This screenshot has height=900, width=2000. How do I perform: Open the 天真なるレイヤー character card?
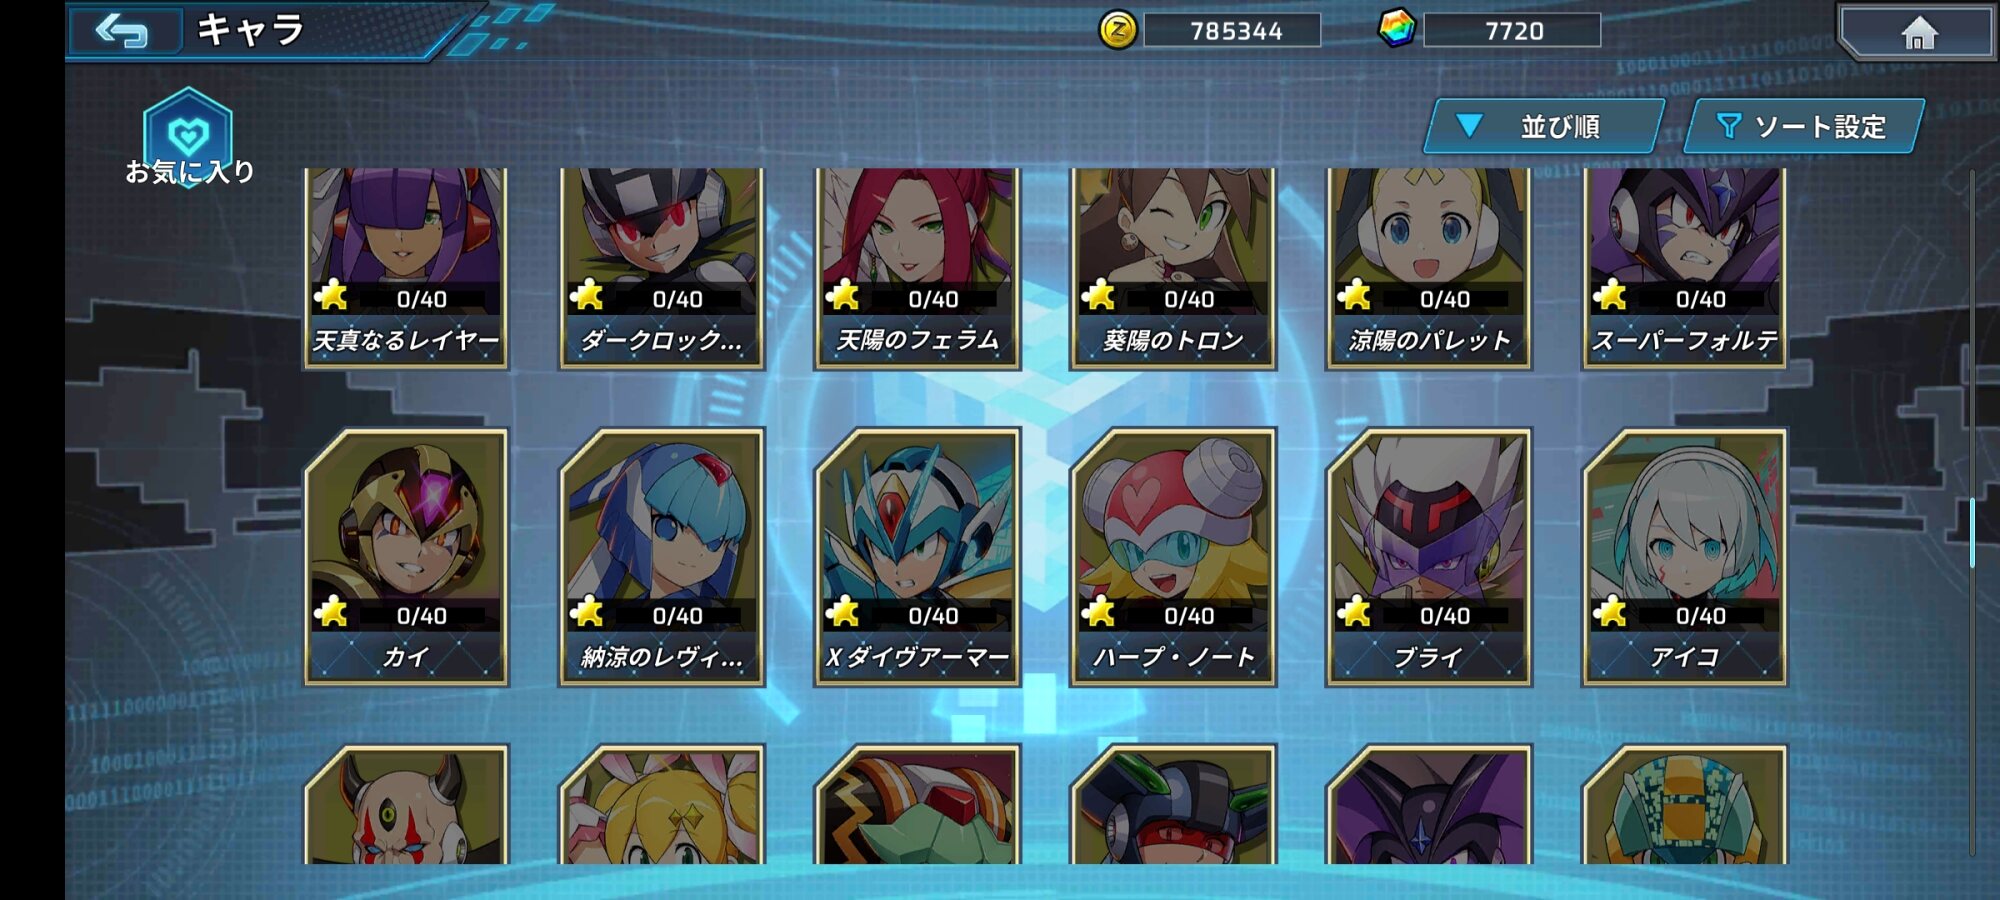[x=406, y=268]
